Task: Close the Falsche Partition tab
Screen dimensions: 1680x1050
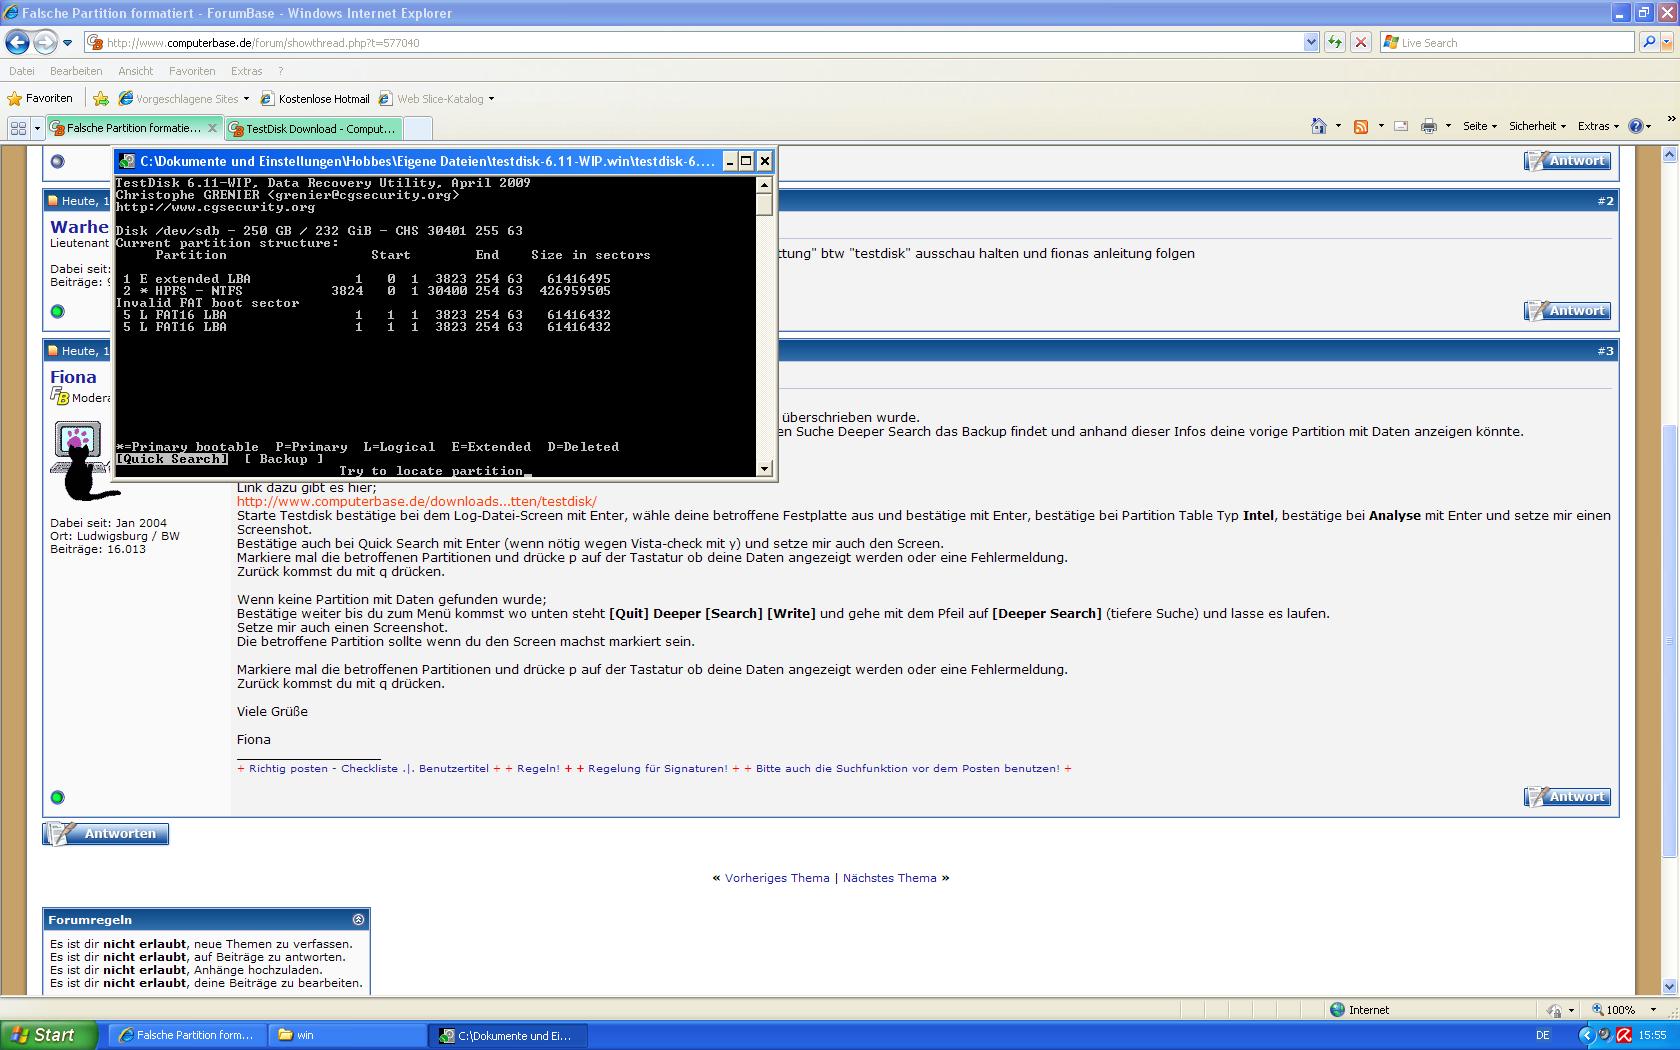Action: click(x=212, y=128)
